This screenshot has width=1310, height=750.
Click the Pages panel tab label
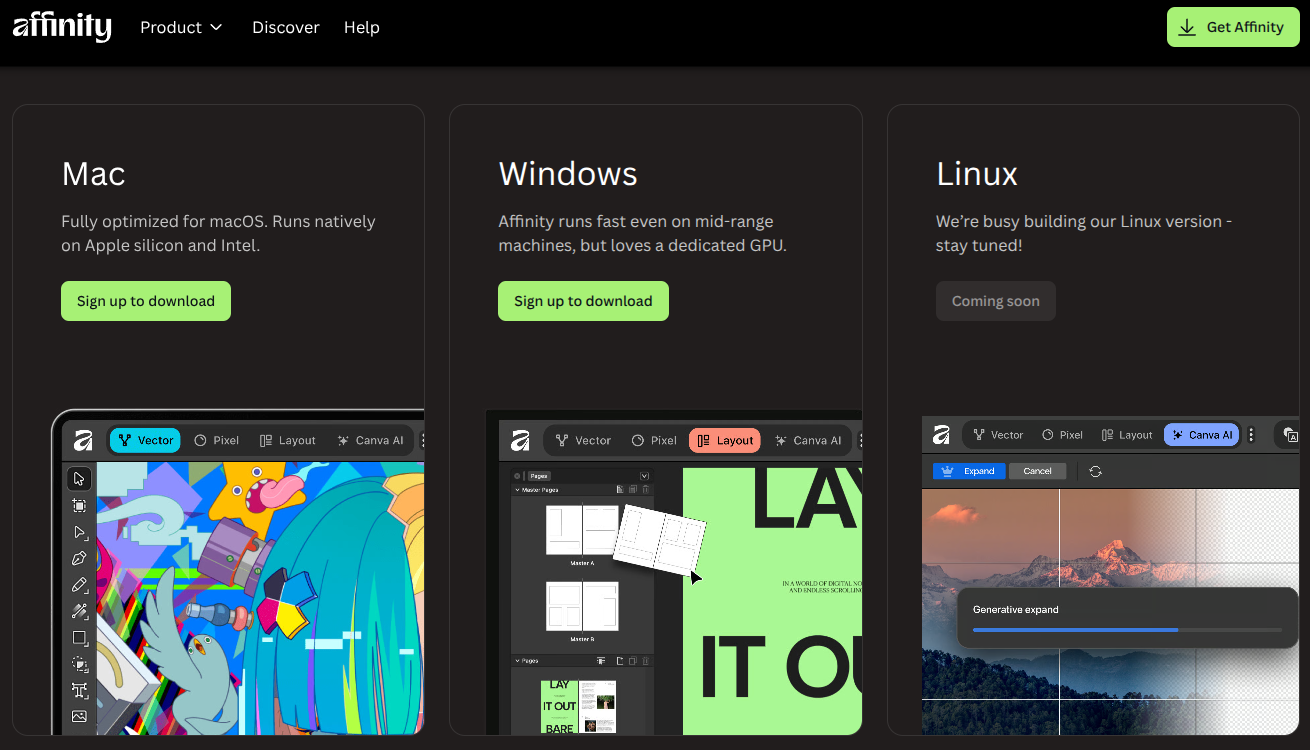pos(539,476)
